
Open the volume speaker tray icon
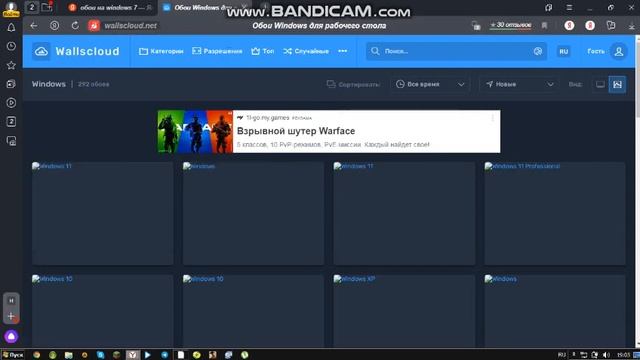click(x=606, y=355)
